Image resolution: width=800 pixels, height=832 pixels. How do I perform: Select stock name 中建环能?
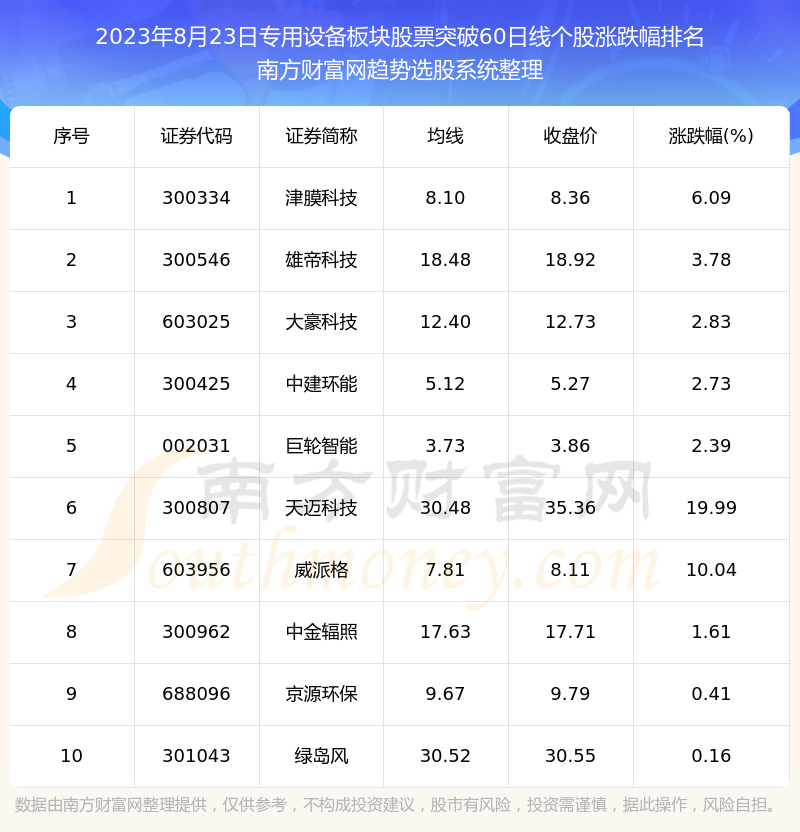click(x=321, y=384)
